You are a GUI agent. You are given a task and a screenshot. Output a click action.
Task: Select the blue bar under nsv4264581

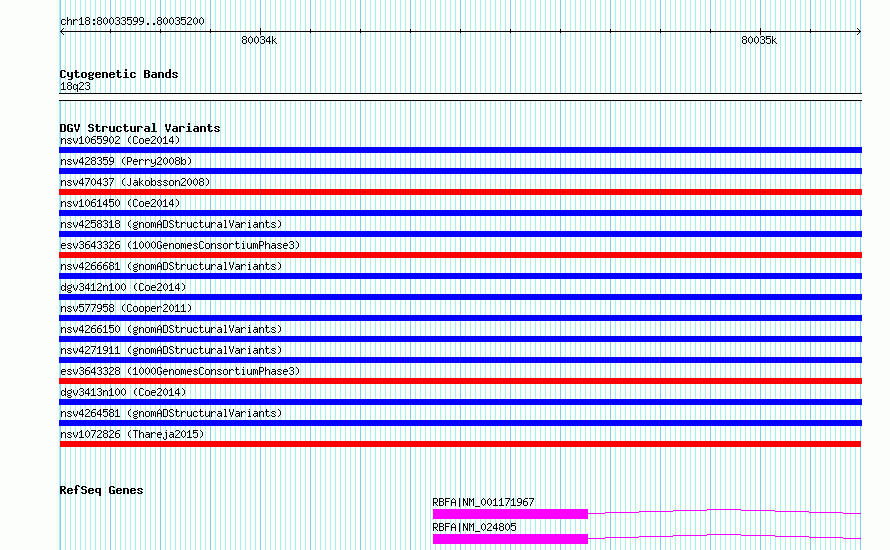[x=460, y=423]
